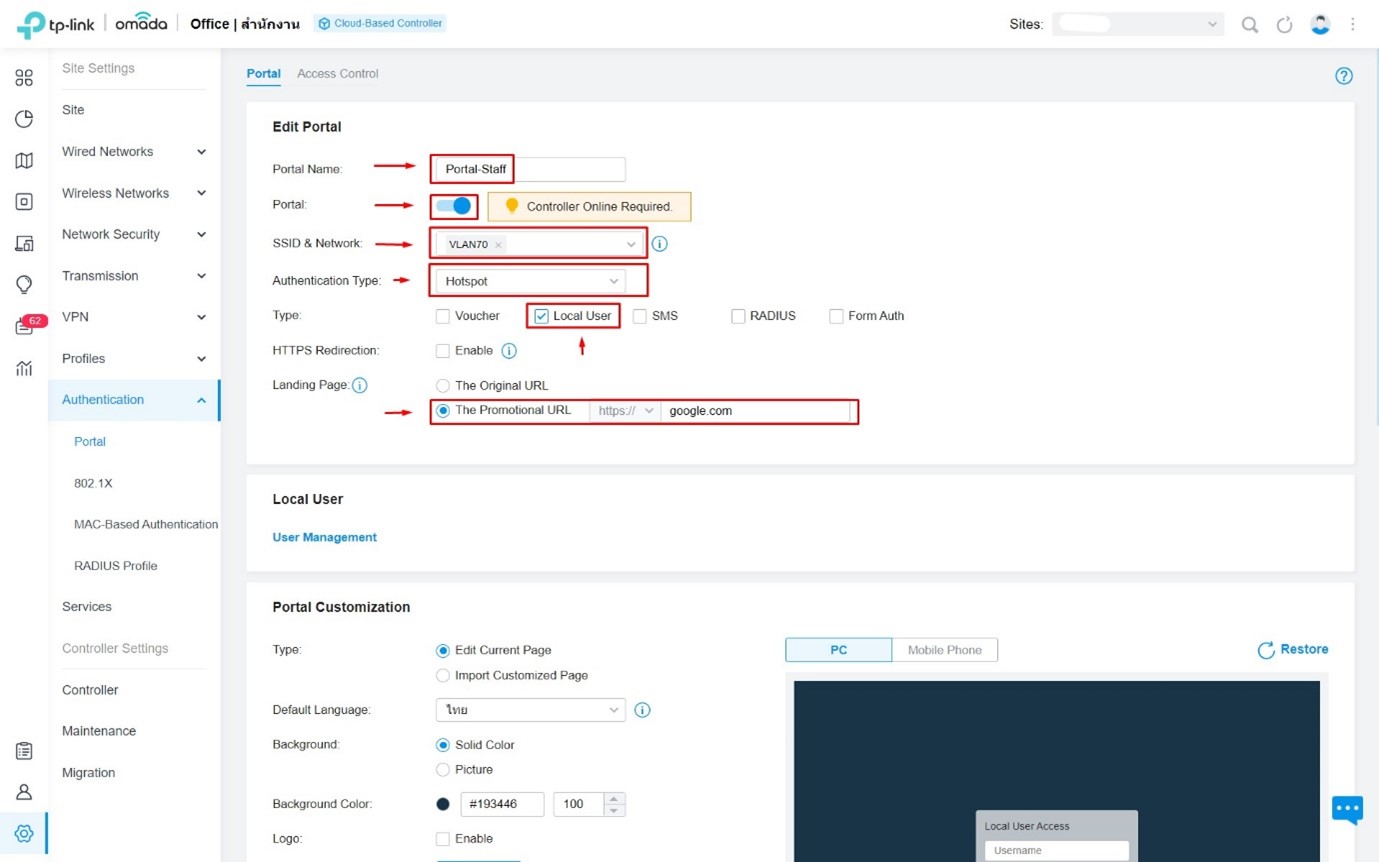
Task: Check the Form Auth checkbox
Action: (837, 316)
